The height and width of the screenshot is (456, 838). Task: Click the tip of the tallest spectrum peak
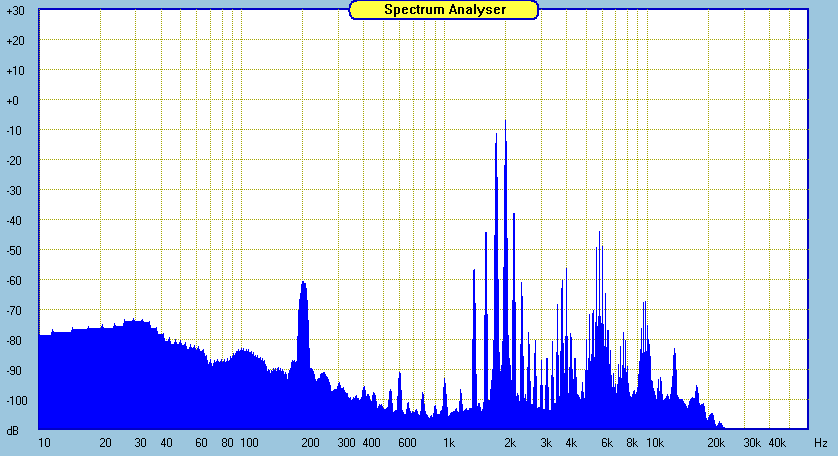coord(505,121)
